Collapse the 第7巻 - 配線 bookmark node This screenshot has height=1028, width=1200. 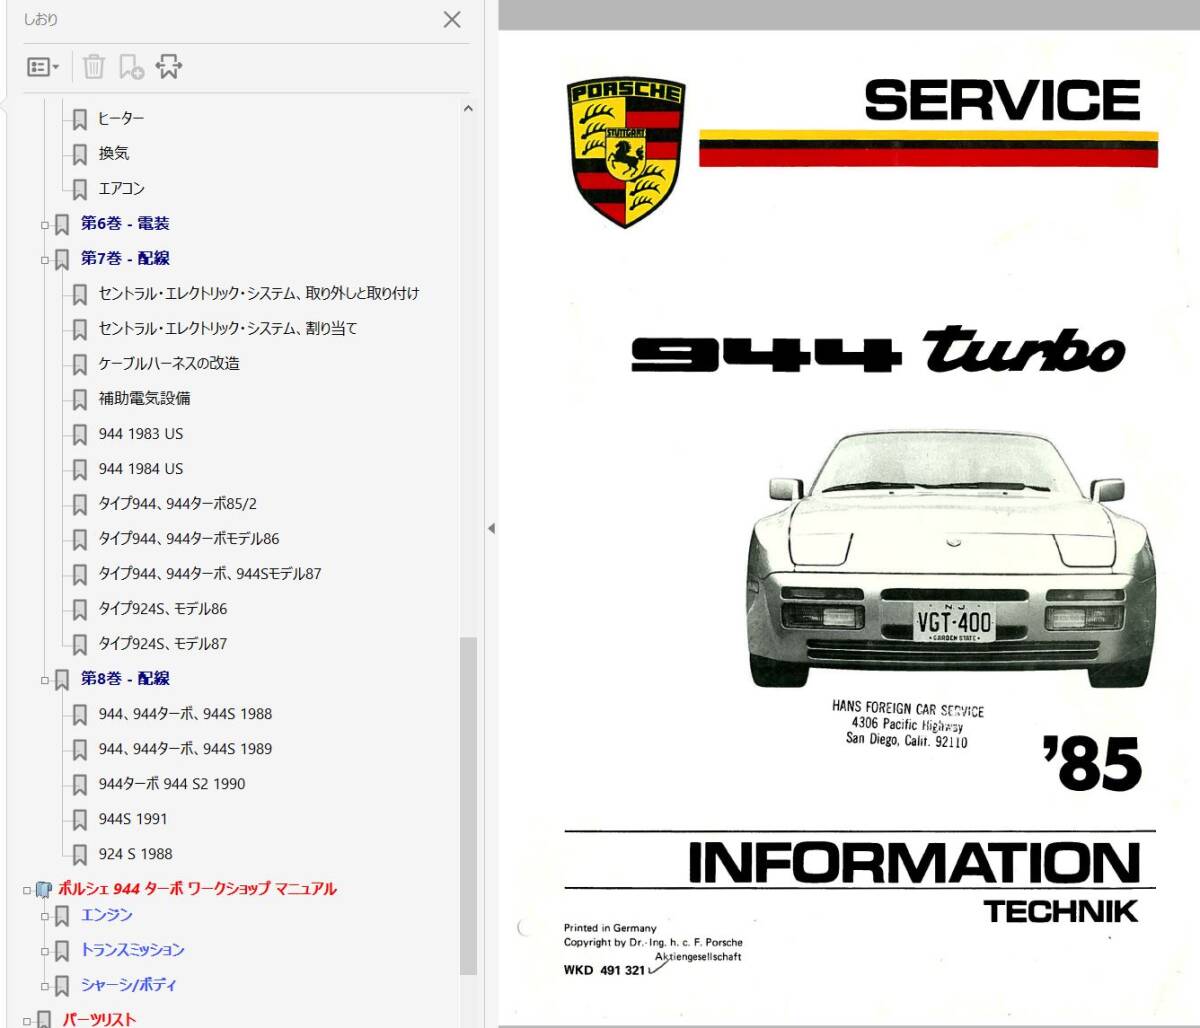44,259
